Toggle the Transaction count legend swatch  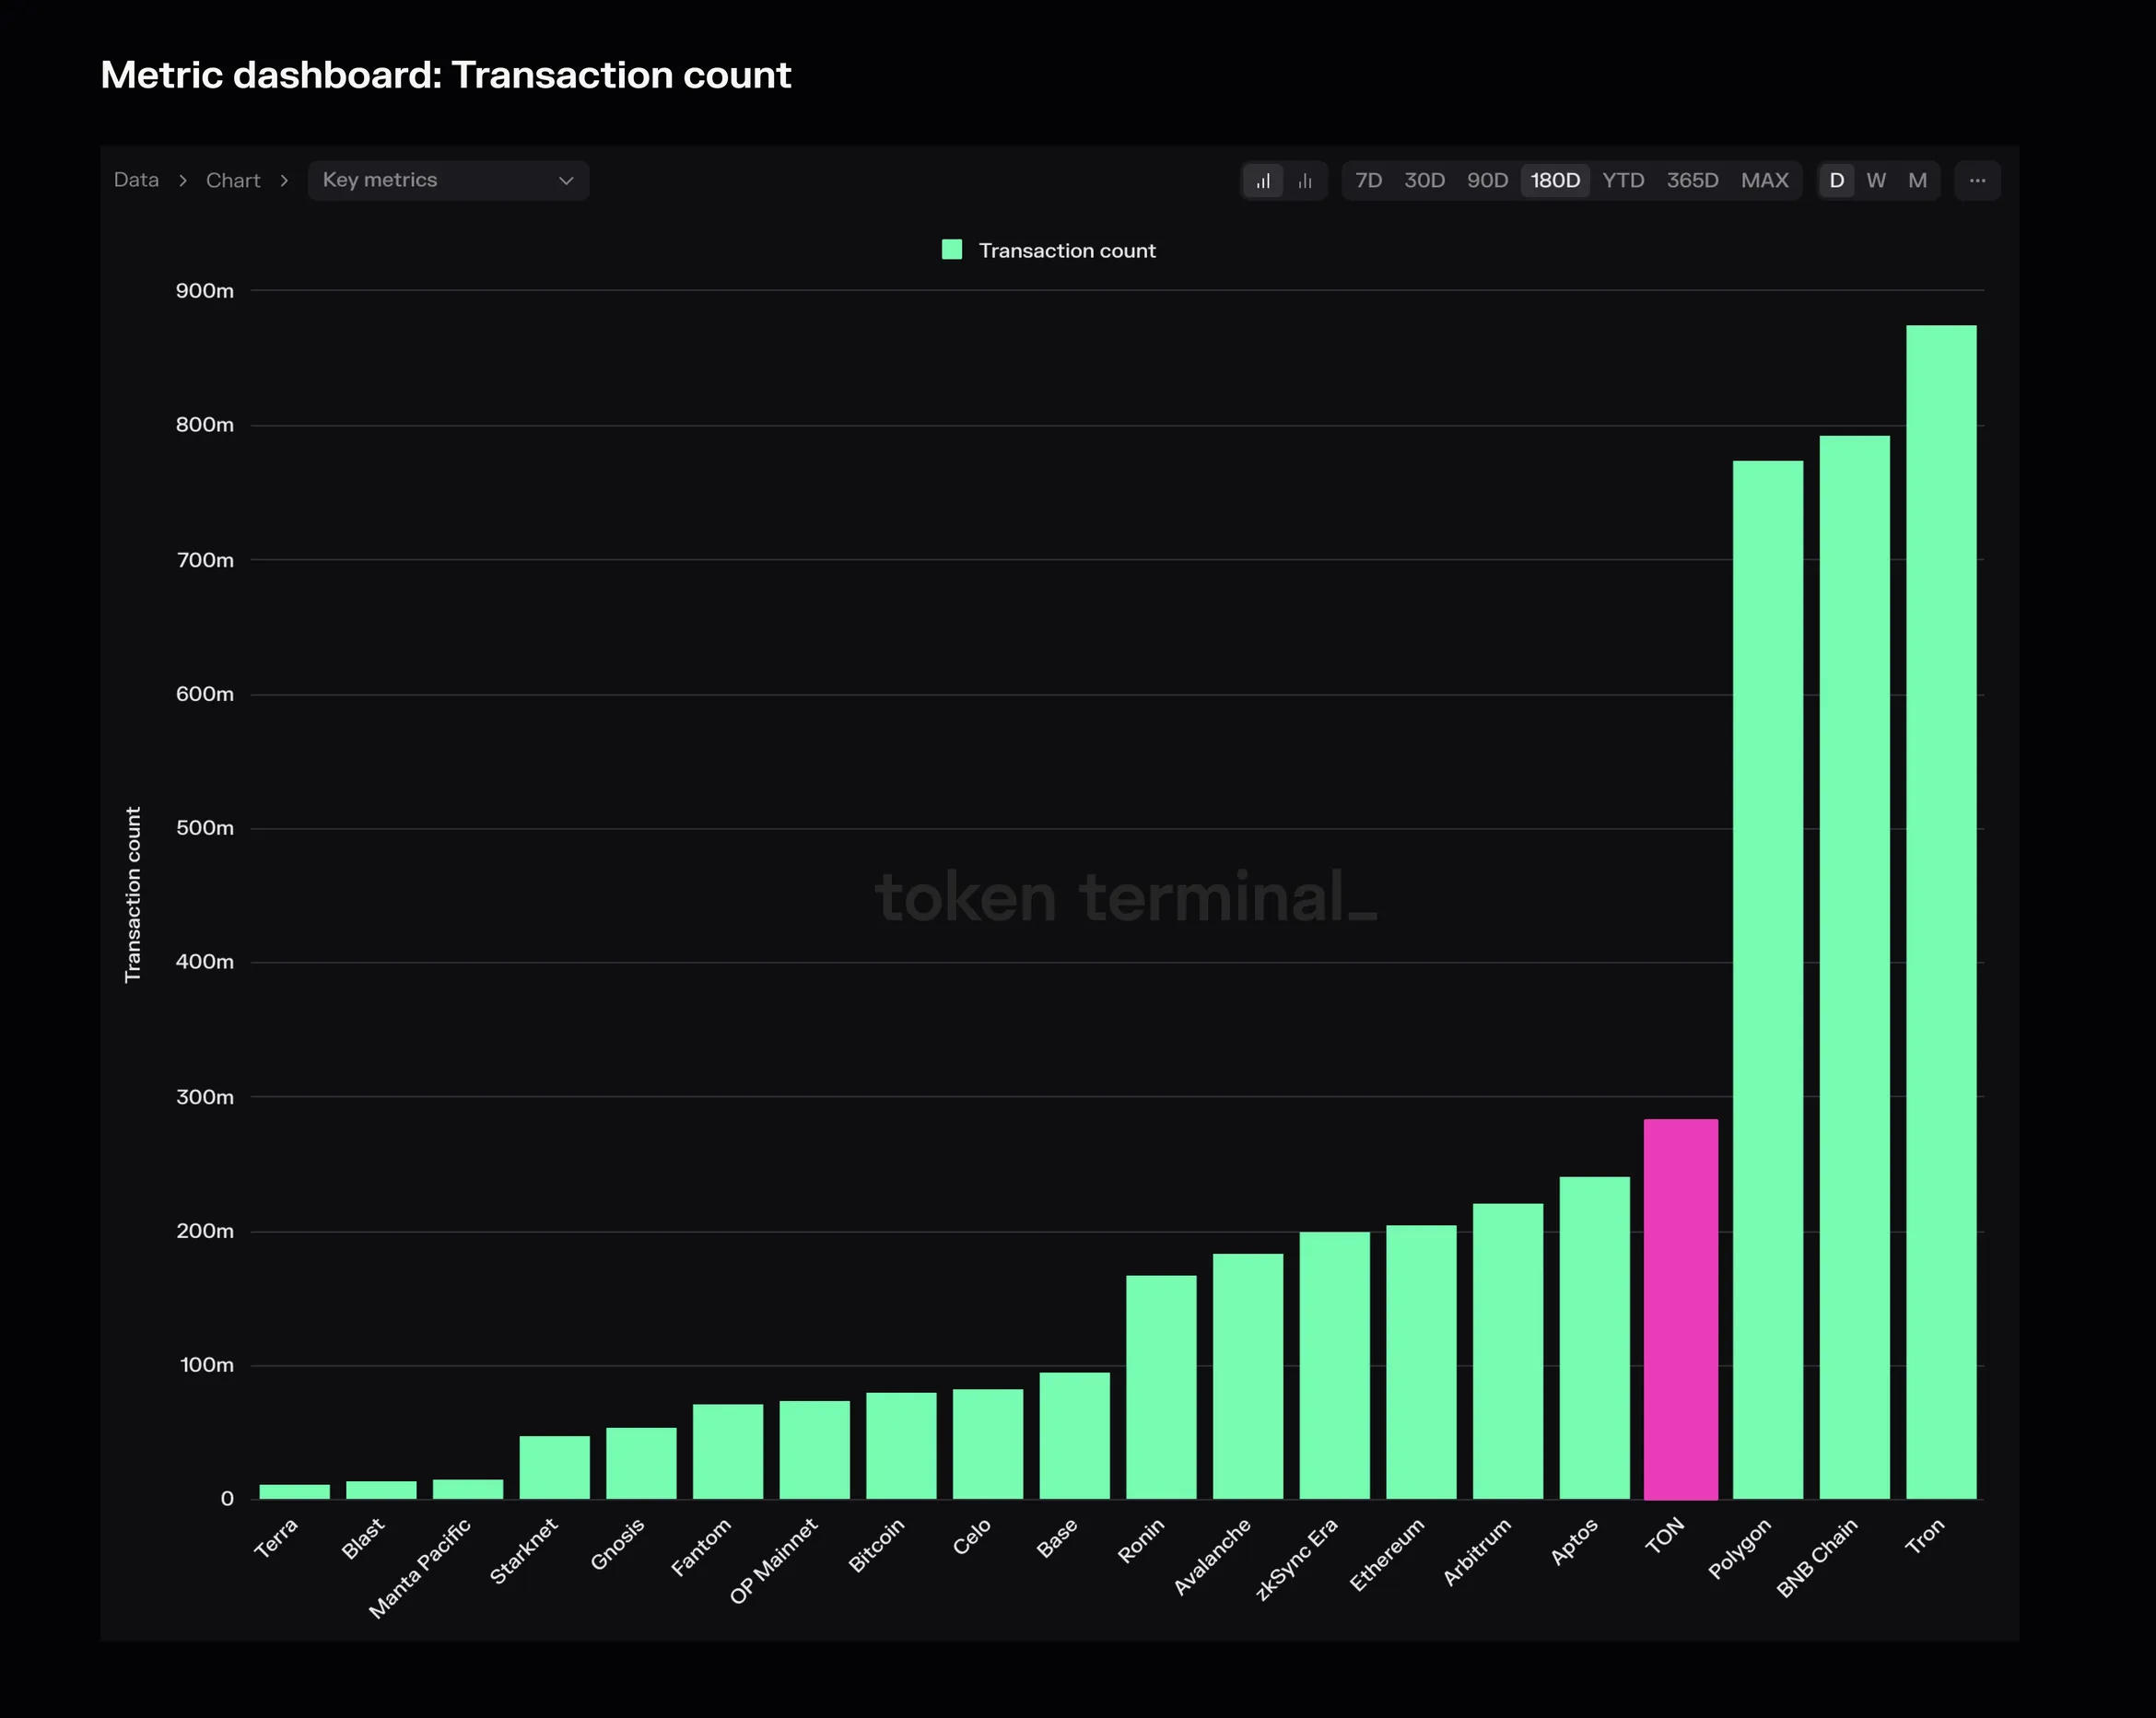[x=952, y=250]
